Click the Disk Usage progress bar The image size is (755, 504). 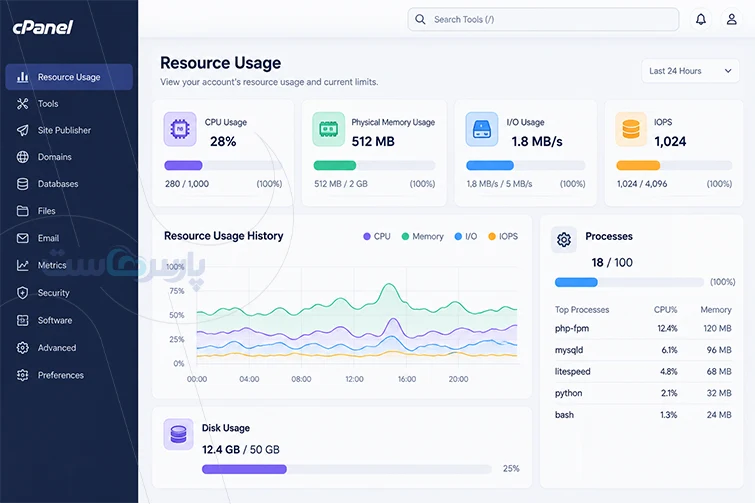347,469
